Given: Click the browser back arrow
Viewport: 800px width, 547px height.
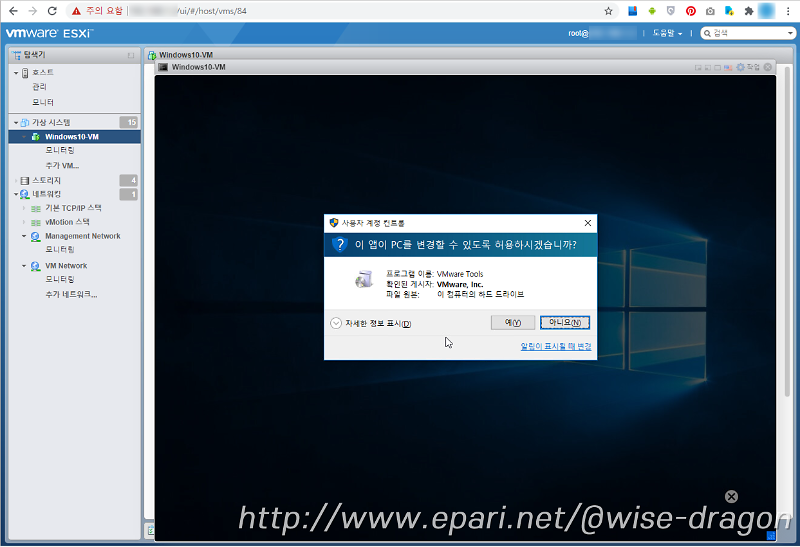Looking at the screenshot, I should click(x=13, y=11).
